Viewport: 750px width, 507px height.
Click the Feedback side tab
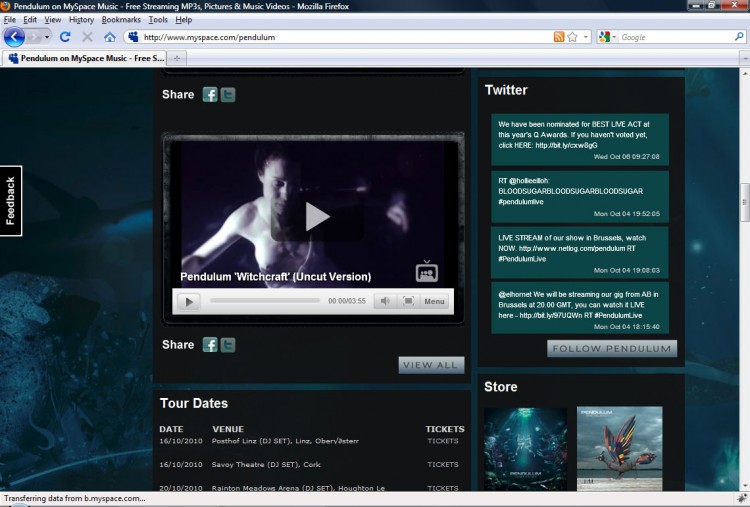11,201
